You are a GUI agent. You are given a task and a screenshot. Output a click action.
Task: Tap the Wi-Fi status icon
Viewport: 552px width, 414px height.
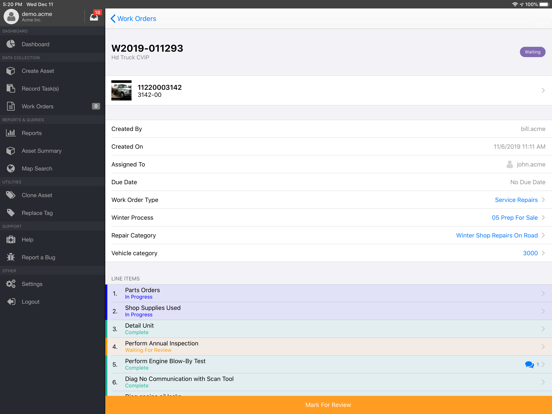(x=515, y=4)
